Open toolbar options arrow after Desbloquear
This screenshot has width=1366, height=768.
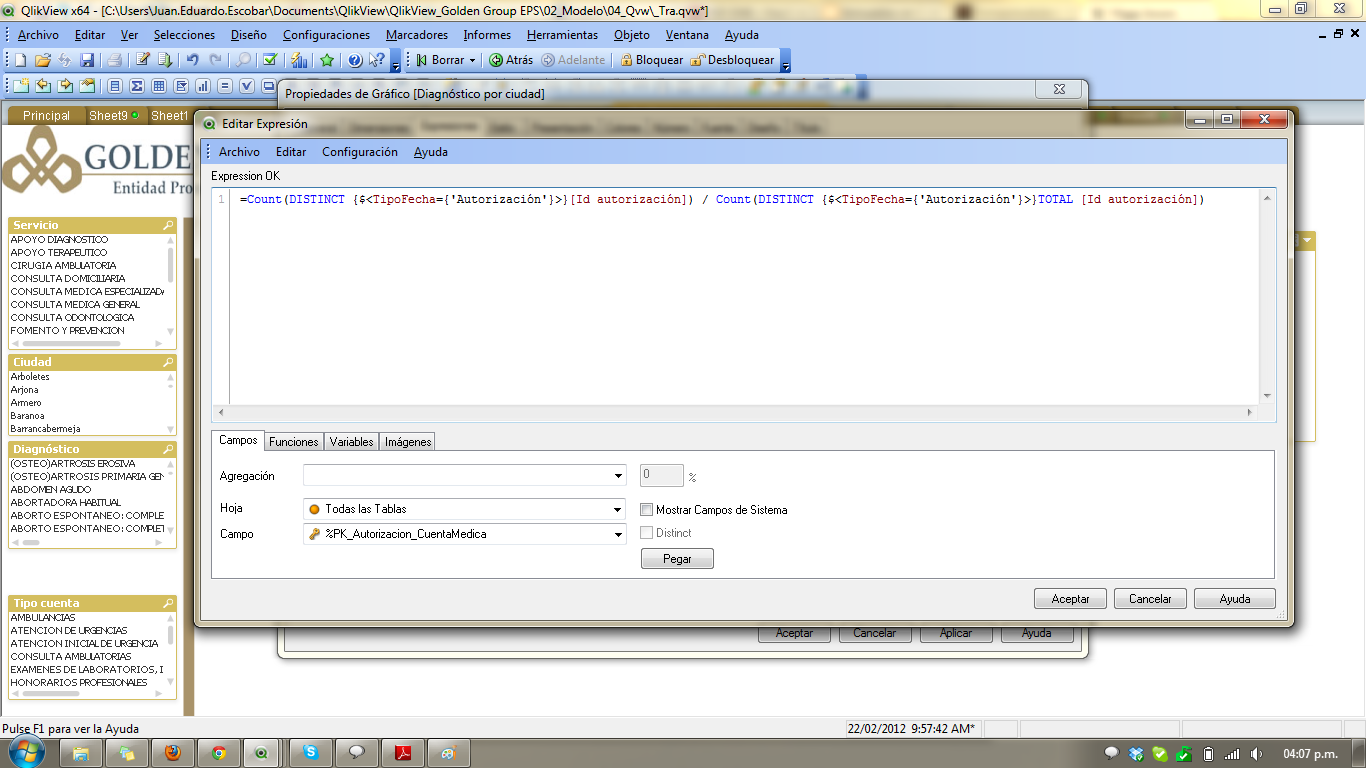click(785, 61)
